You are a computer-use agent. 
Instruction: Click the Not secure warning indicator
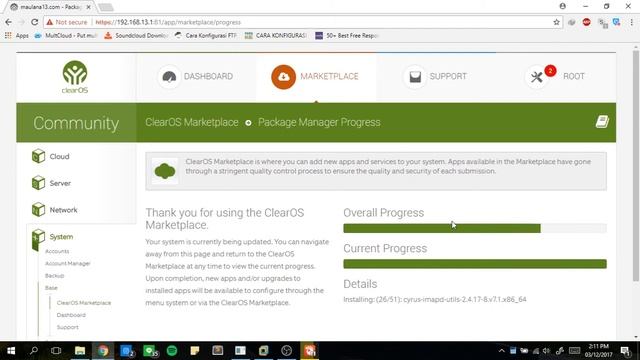[67, 22]
